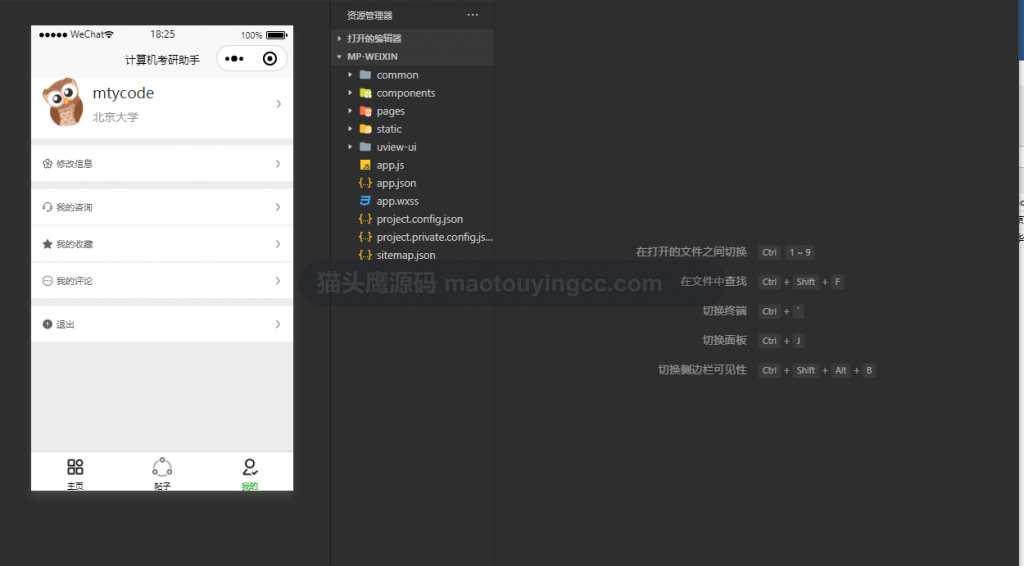Open the 我的评论 row arrow
Viewport: 1024px width, 566px height.
coord(278,281)
